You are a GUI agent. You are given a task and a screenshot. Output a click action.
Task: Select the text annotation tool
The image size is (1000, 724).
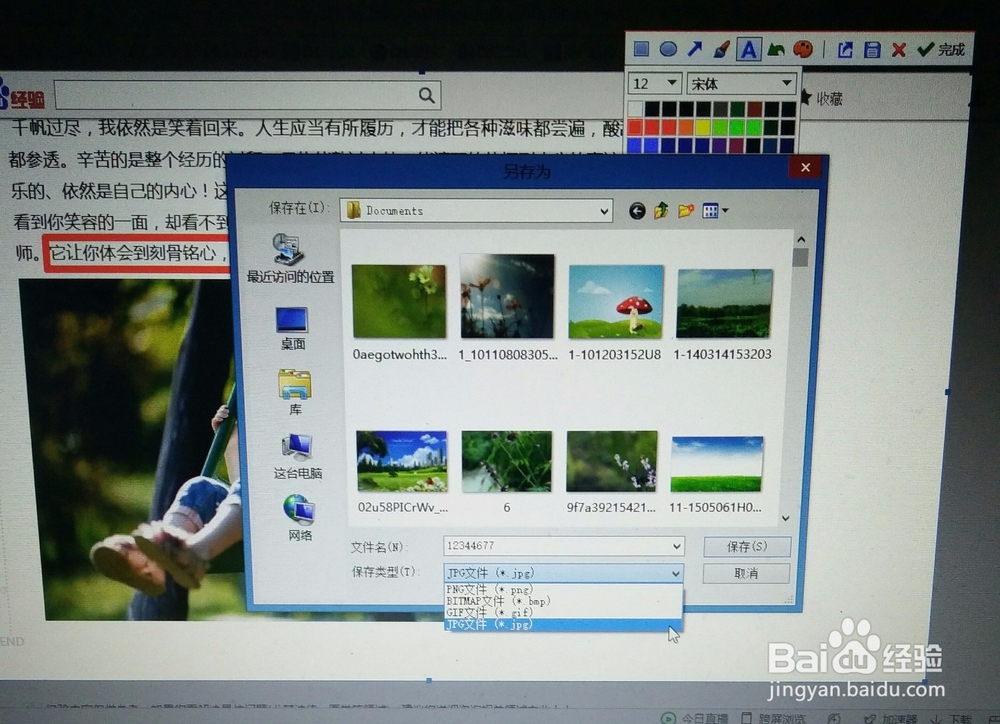pos(749,48)
